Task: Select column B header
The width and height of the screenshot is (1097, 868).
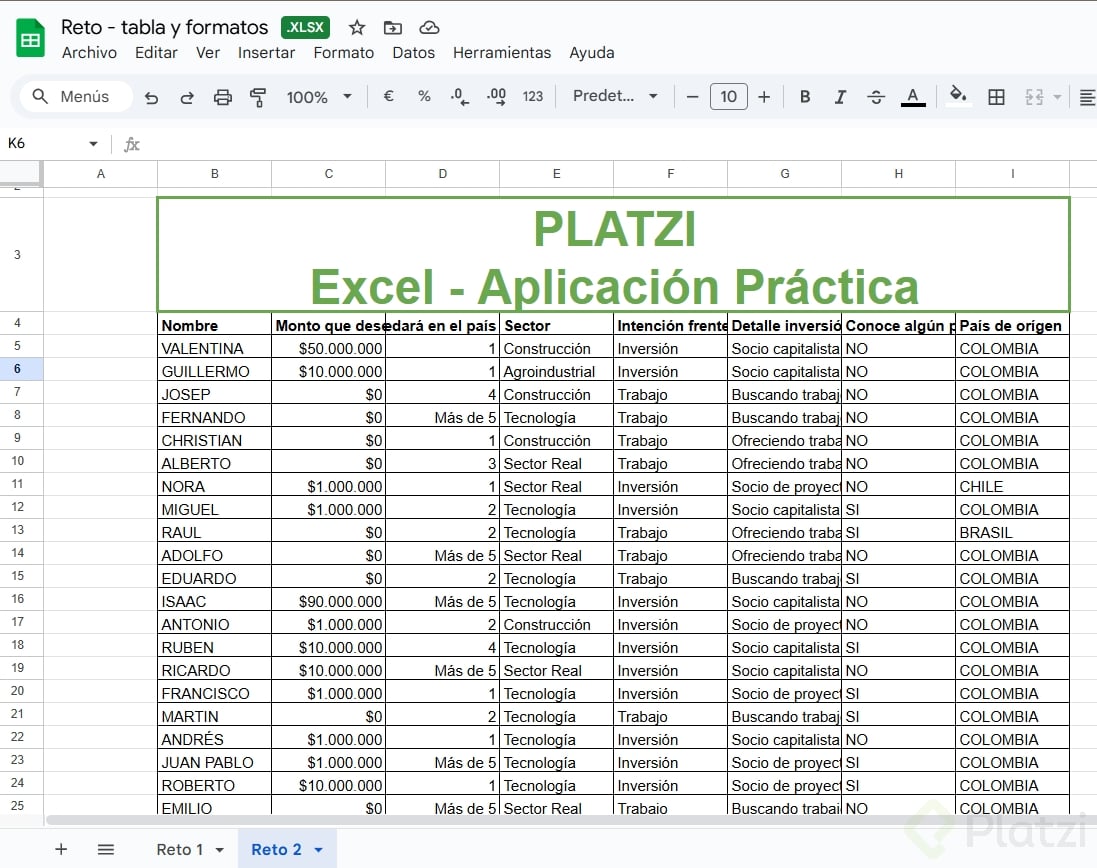Action: coord(214,173)
